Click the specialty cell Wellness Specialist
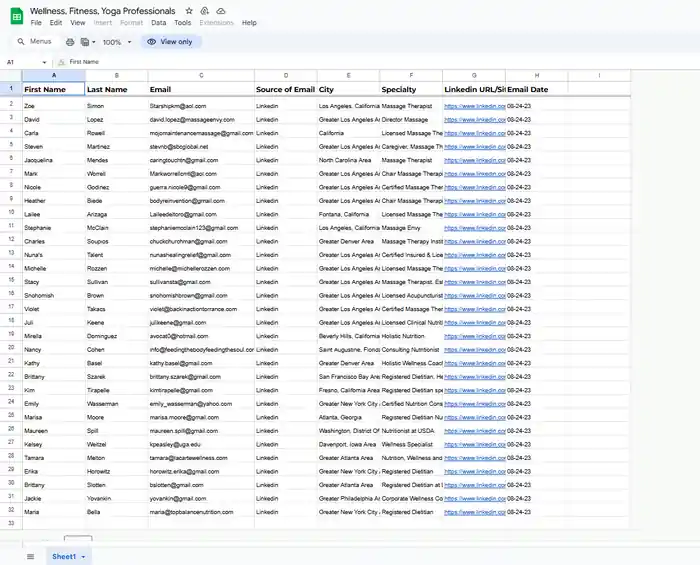Image resolution: width=700 pixels, height=565 pixels. click(x=411, y=445)
